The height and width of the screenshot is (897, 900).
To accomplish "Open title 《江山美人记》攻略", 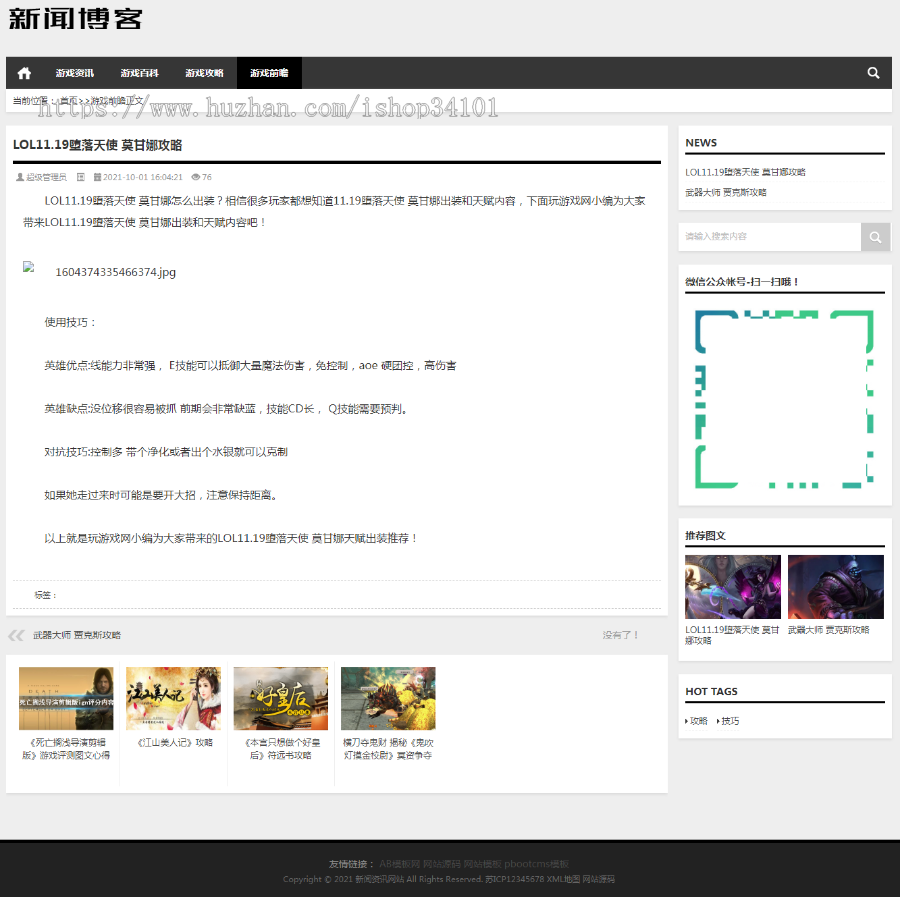I will (174, 743).
